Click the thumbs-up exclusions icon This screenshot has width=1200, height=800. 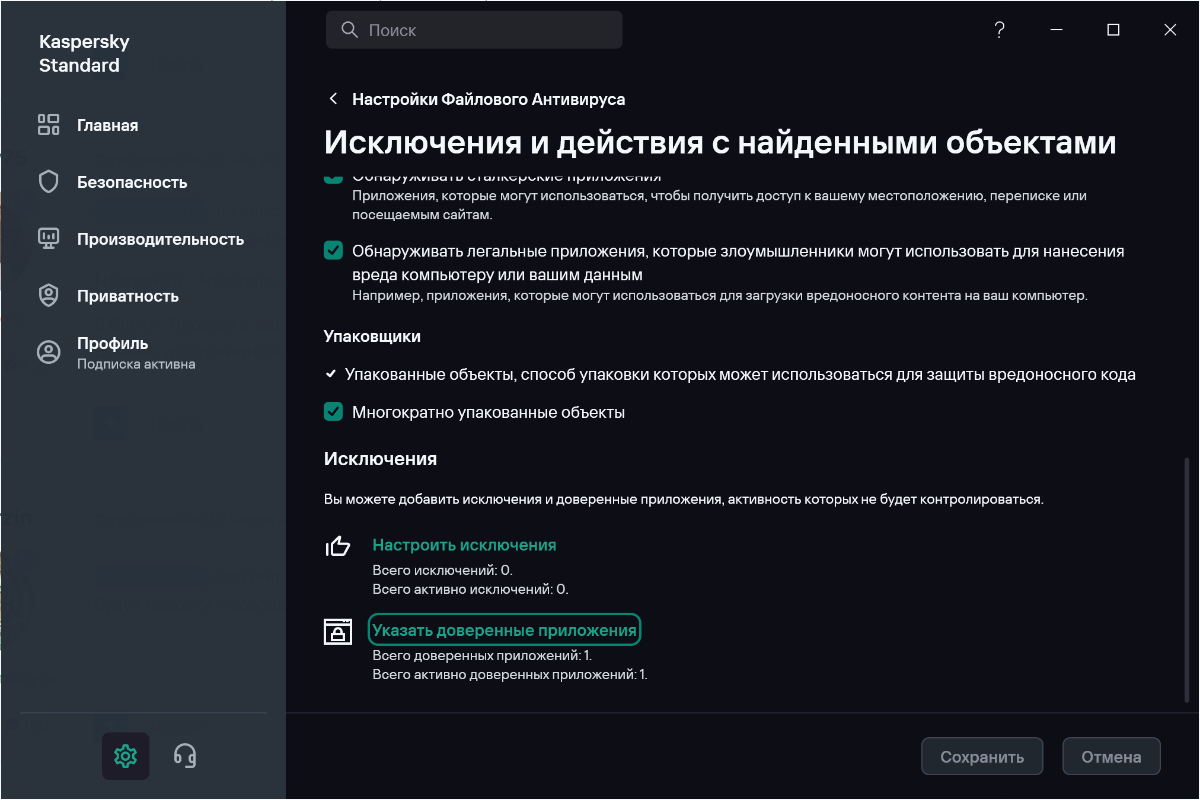click(x=338, y=546)
